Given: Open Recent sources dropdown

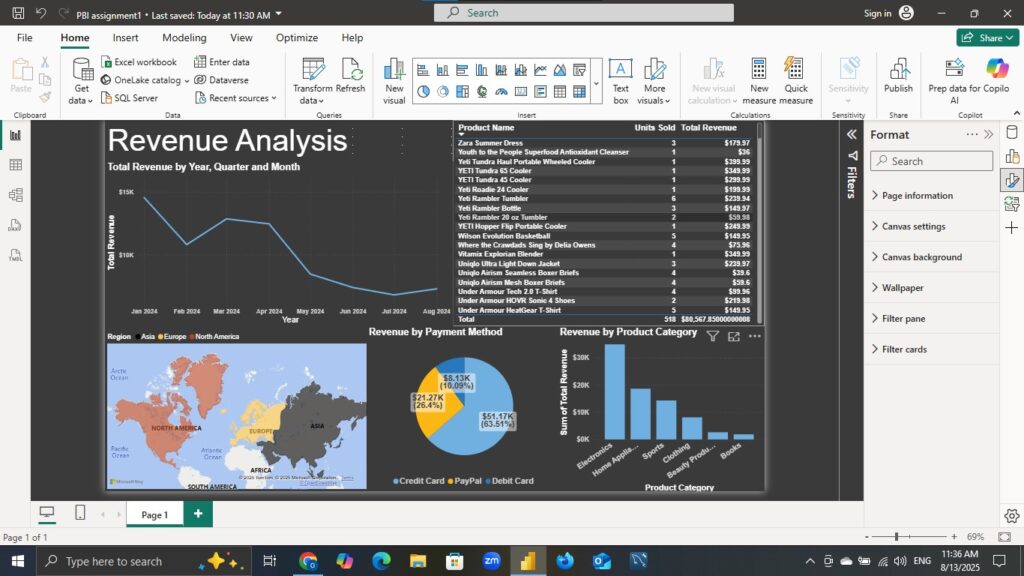Looking at the screenshot, I should [x=235, y=98].
